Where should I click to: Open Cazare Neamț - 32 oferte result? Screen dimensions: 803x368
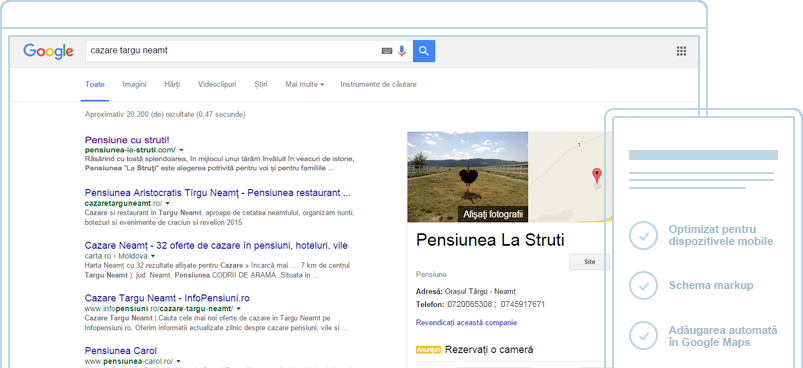pyautogui.click(x=216, y=245)
